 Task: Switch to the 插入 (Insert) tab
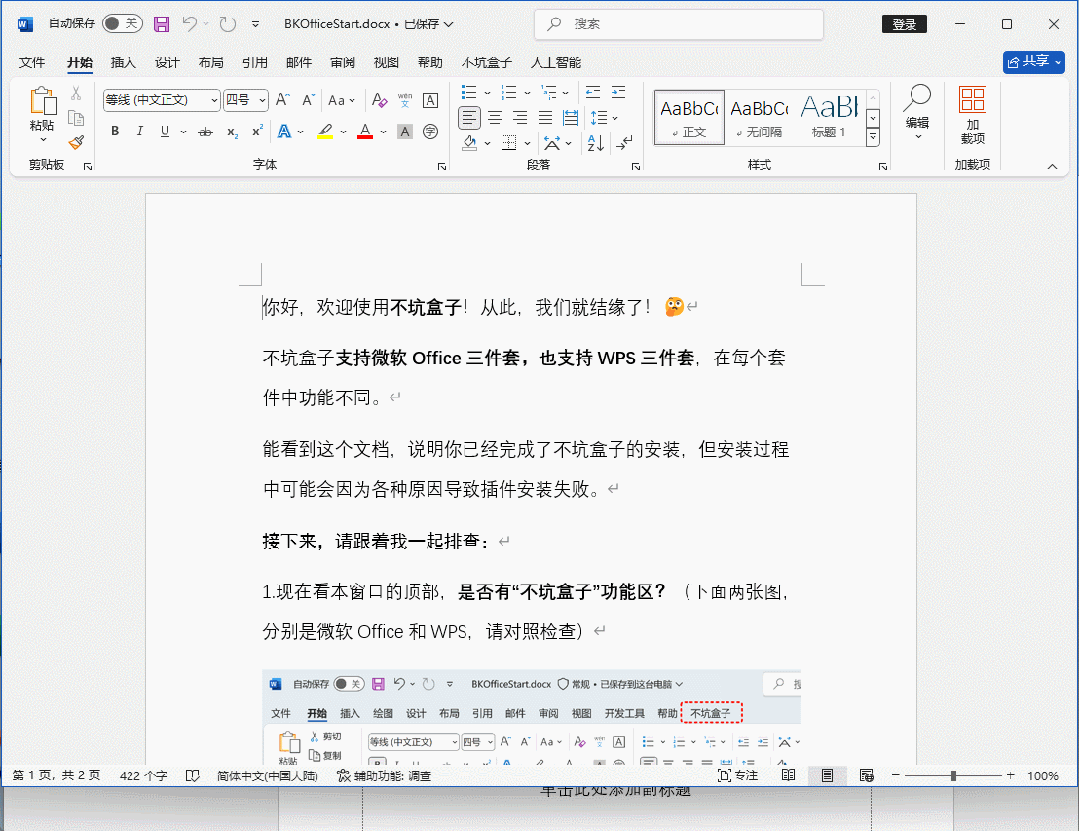point(123,63)
